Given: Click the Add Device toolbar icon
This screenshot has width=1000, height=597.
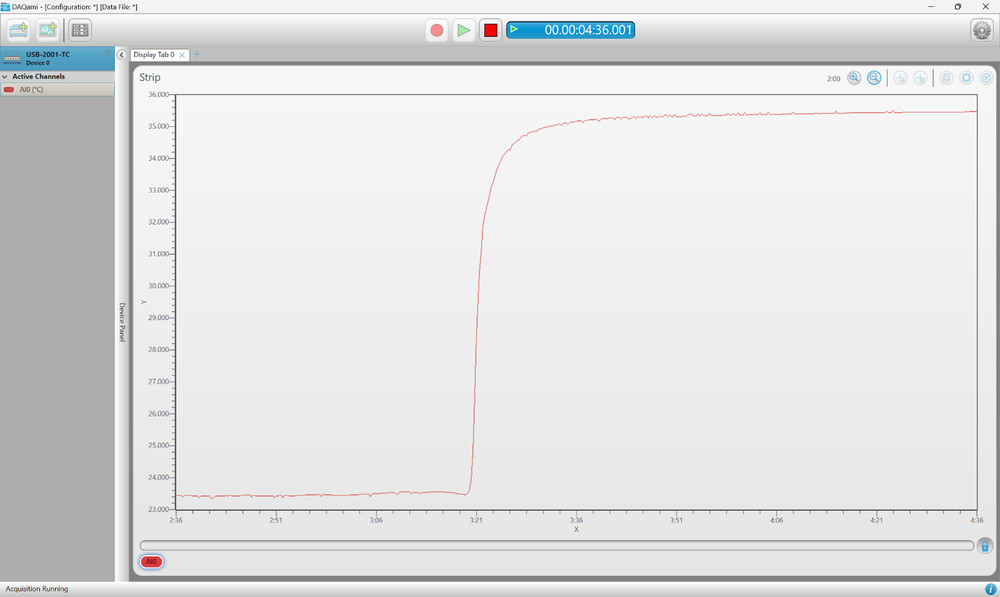Looking at the screenshot, I should coord(18,30).
